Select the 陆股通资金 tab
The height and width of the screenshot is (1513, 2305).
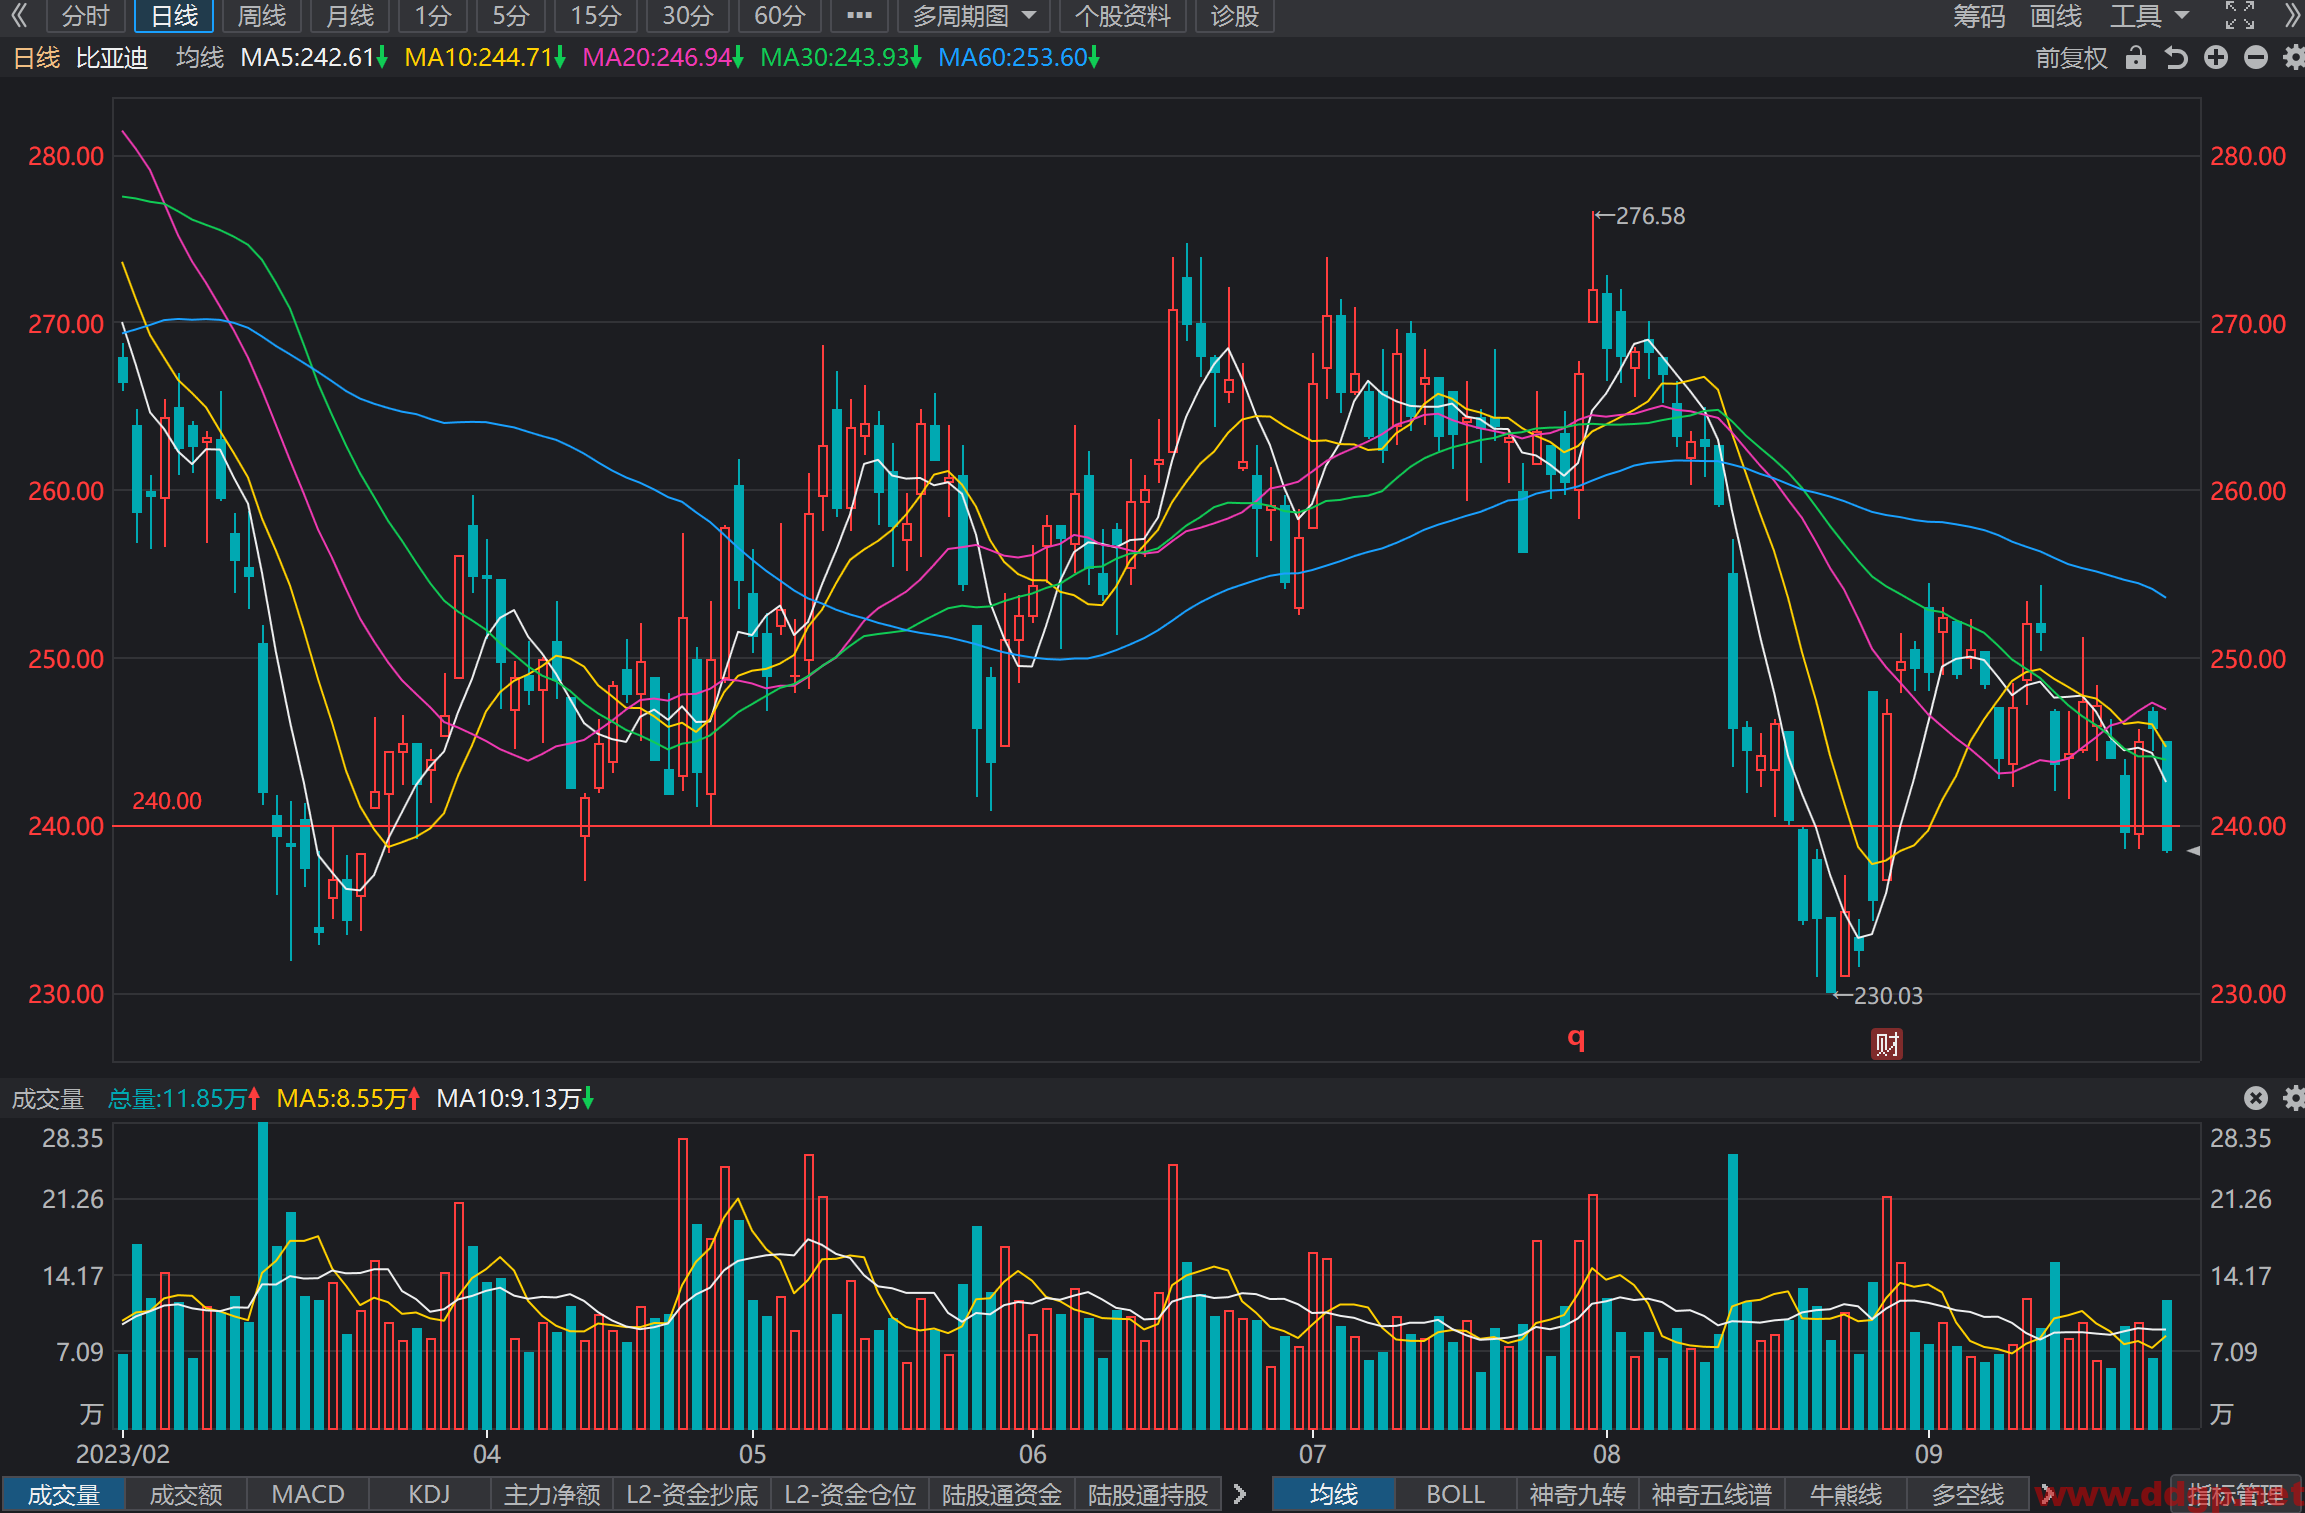coord(1002,1495)
